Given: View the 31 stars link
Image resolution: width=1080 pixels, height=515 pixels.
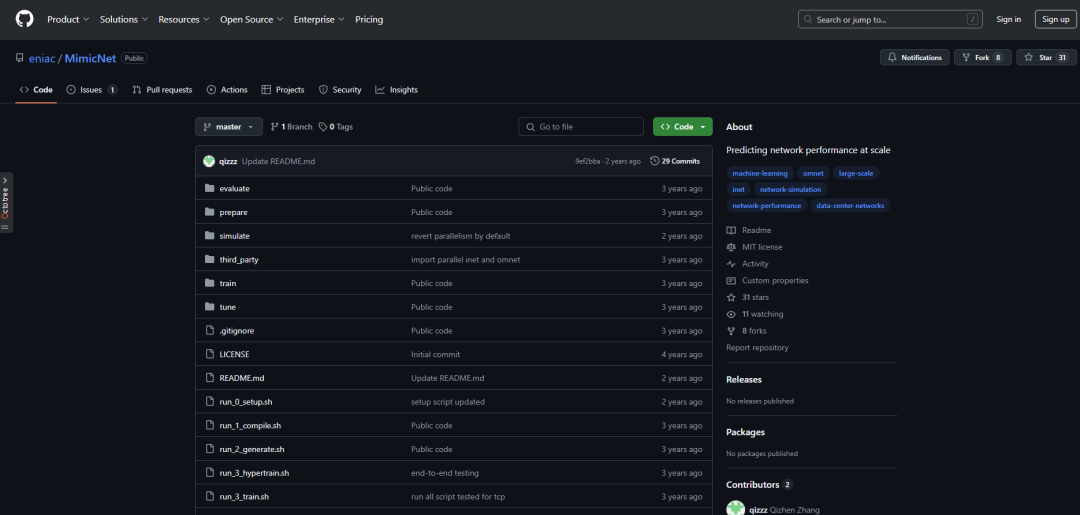Looking at the screenshot, I should click(x=747, y=297).
